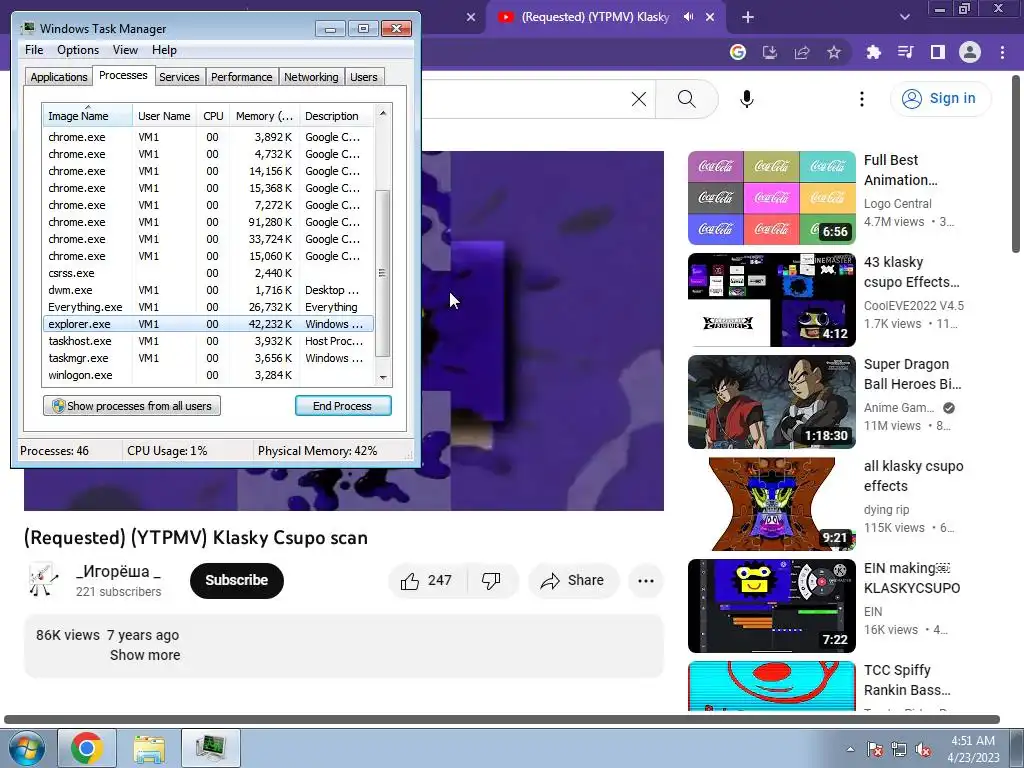The width and height of the screenshot is (1024, 768).
Task: Open all klasky csupo effects thumbnail
Action: (771, 504)
